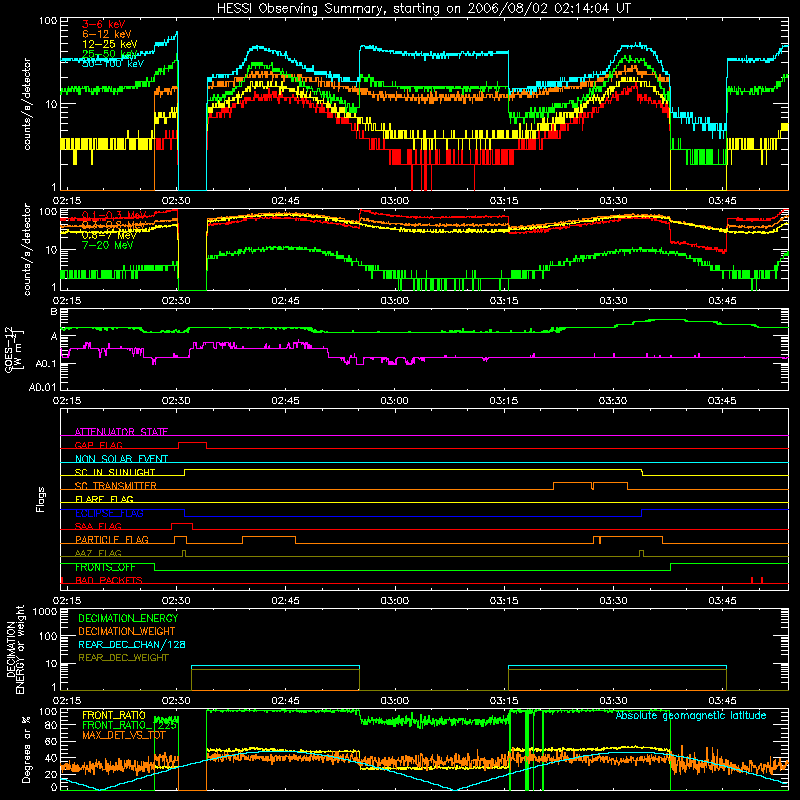Image resolution: width=800 pixels, height=800 pixels.
Task: Select the ATTENUATOR_STATE flag label
Action: [x=121, y=432]
